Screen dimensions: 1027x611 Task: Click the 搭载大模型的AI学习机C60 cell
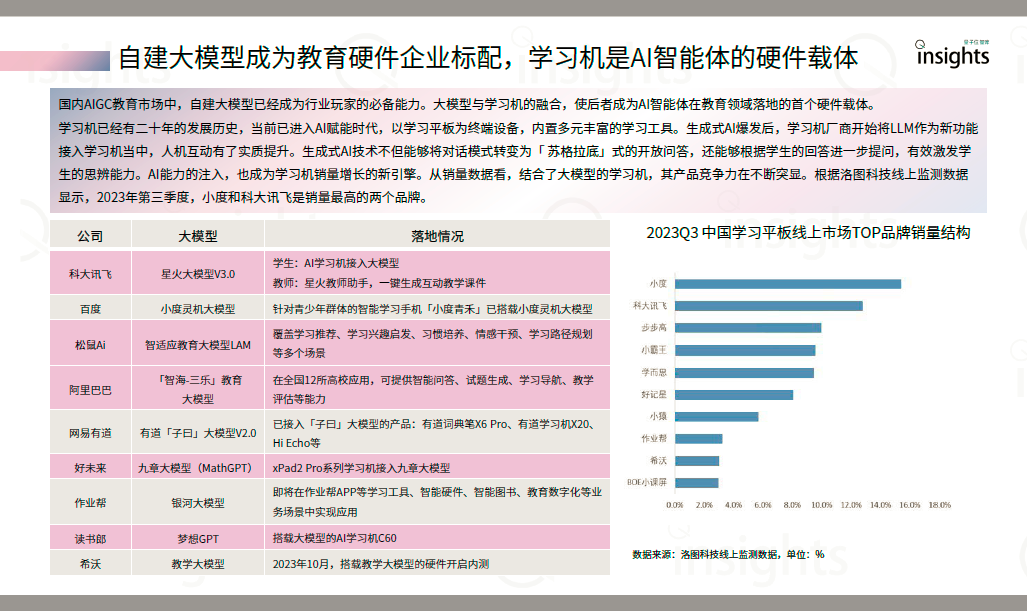click(x=438, y=538)
